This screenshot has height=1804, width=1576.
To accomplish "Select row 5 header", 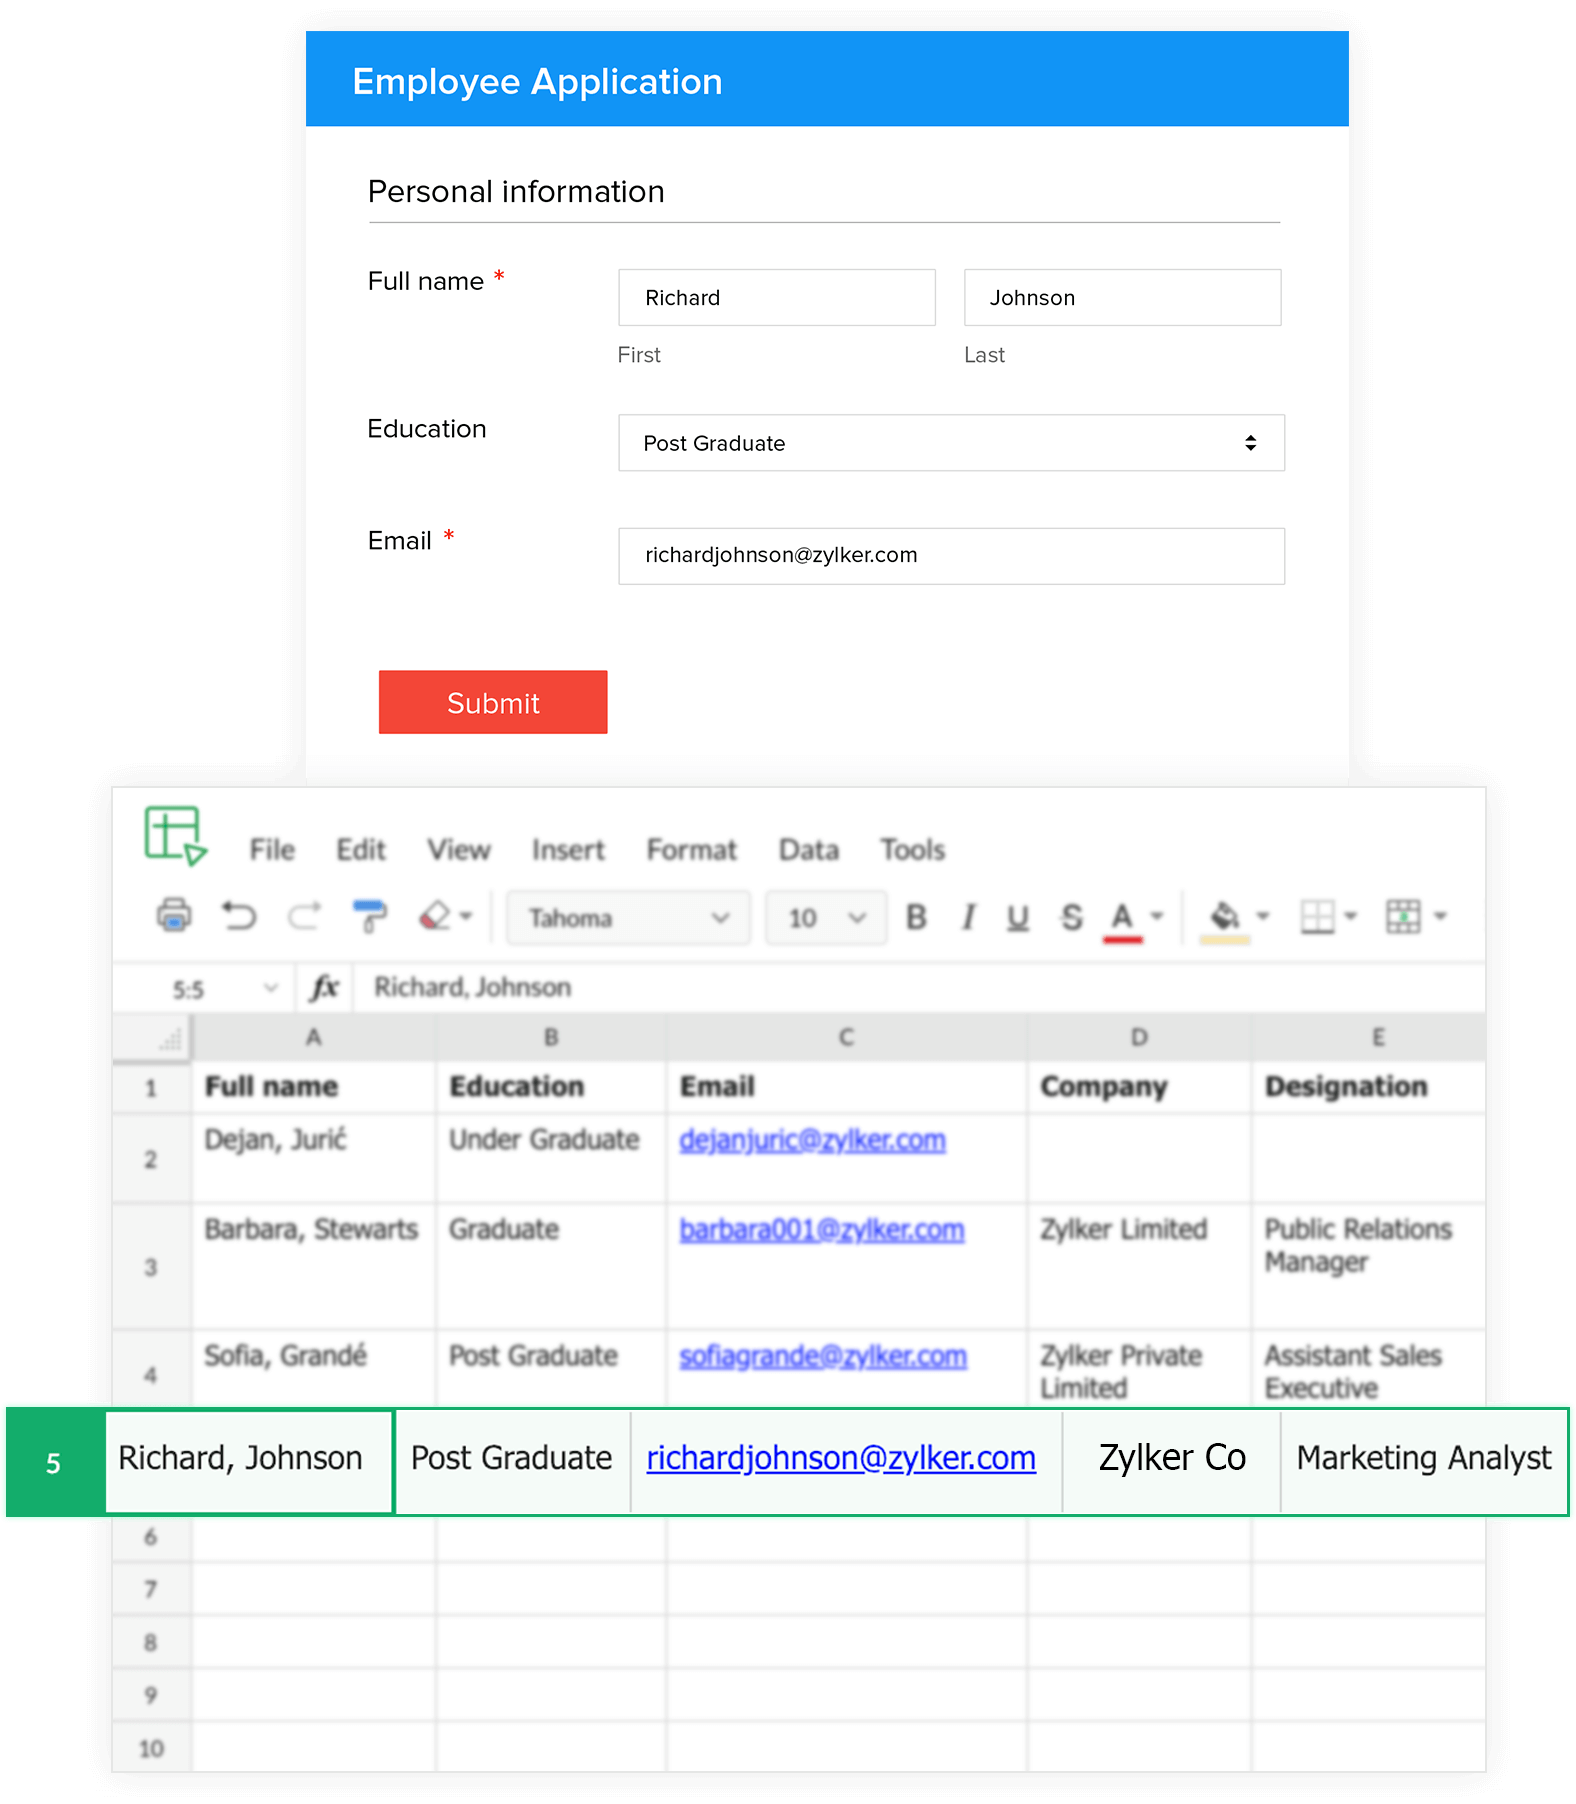I will point(54,1462).
